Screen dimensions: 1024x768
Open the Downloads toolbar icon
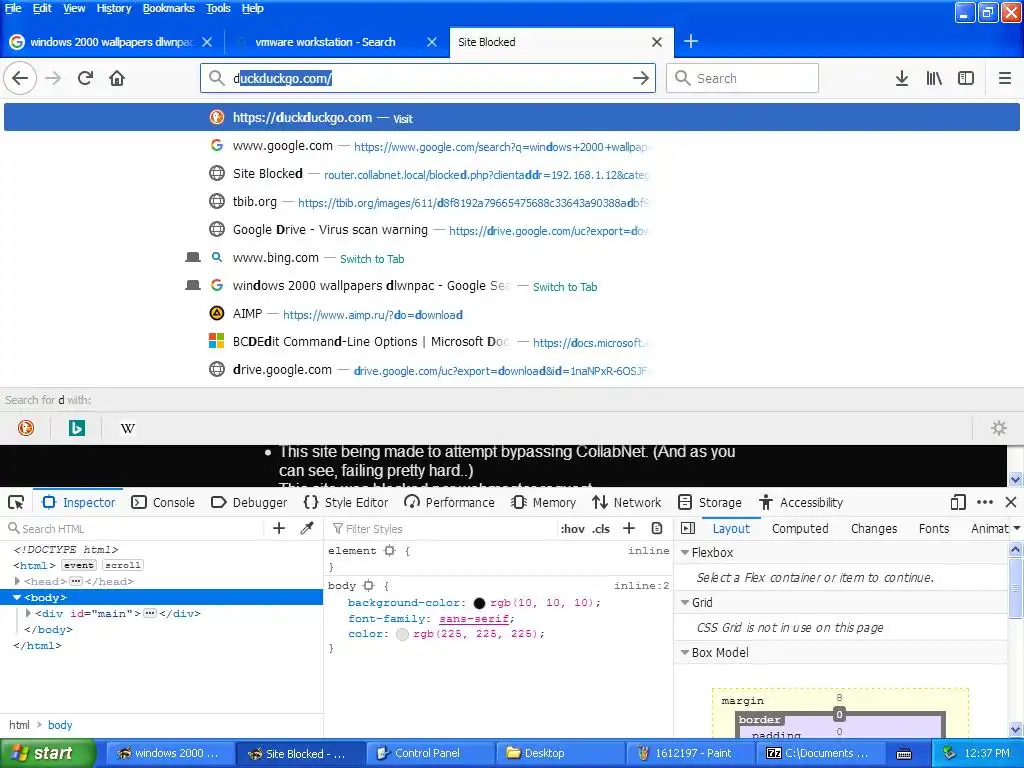901,78
